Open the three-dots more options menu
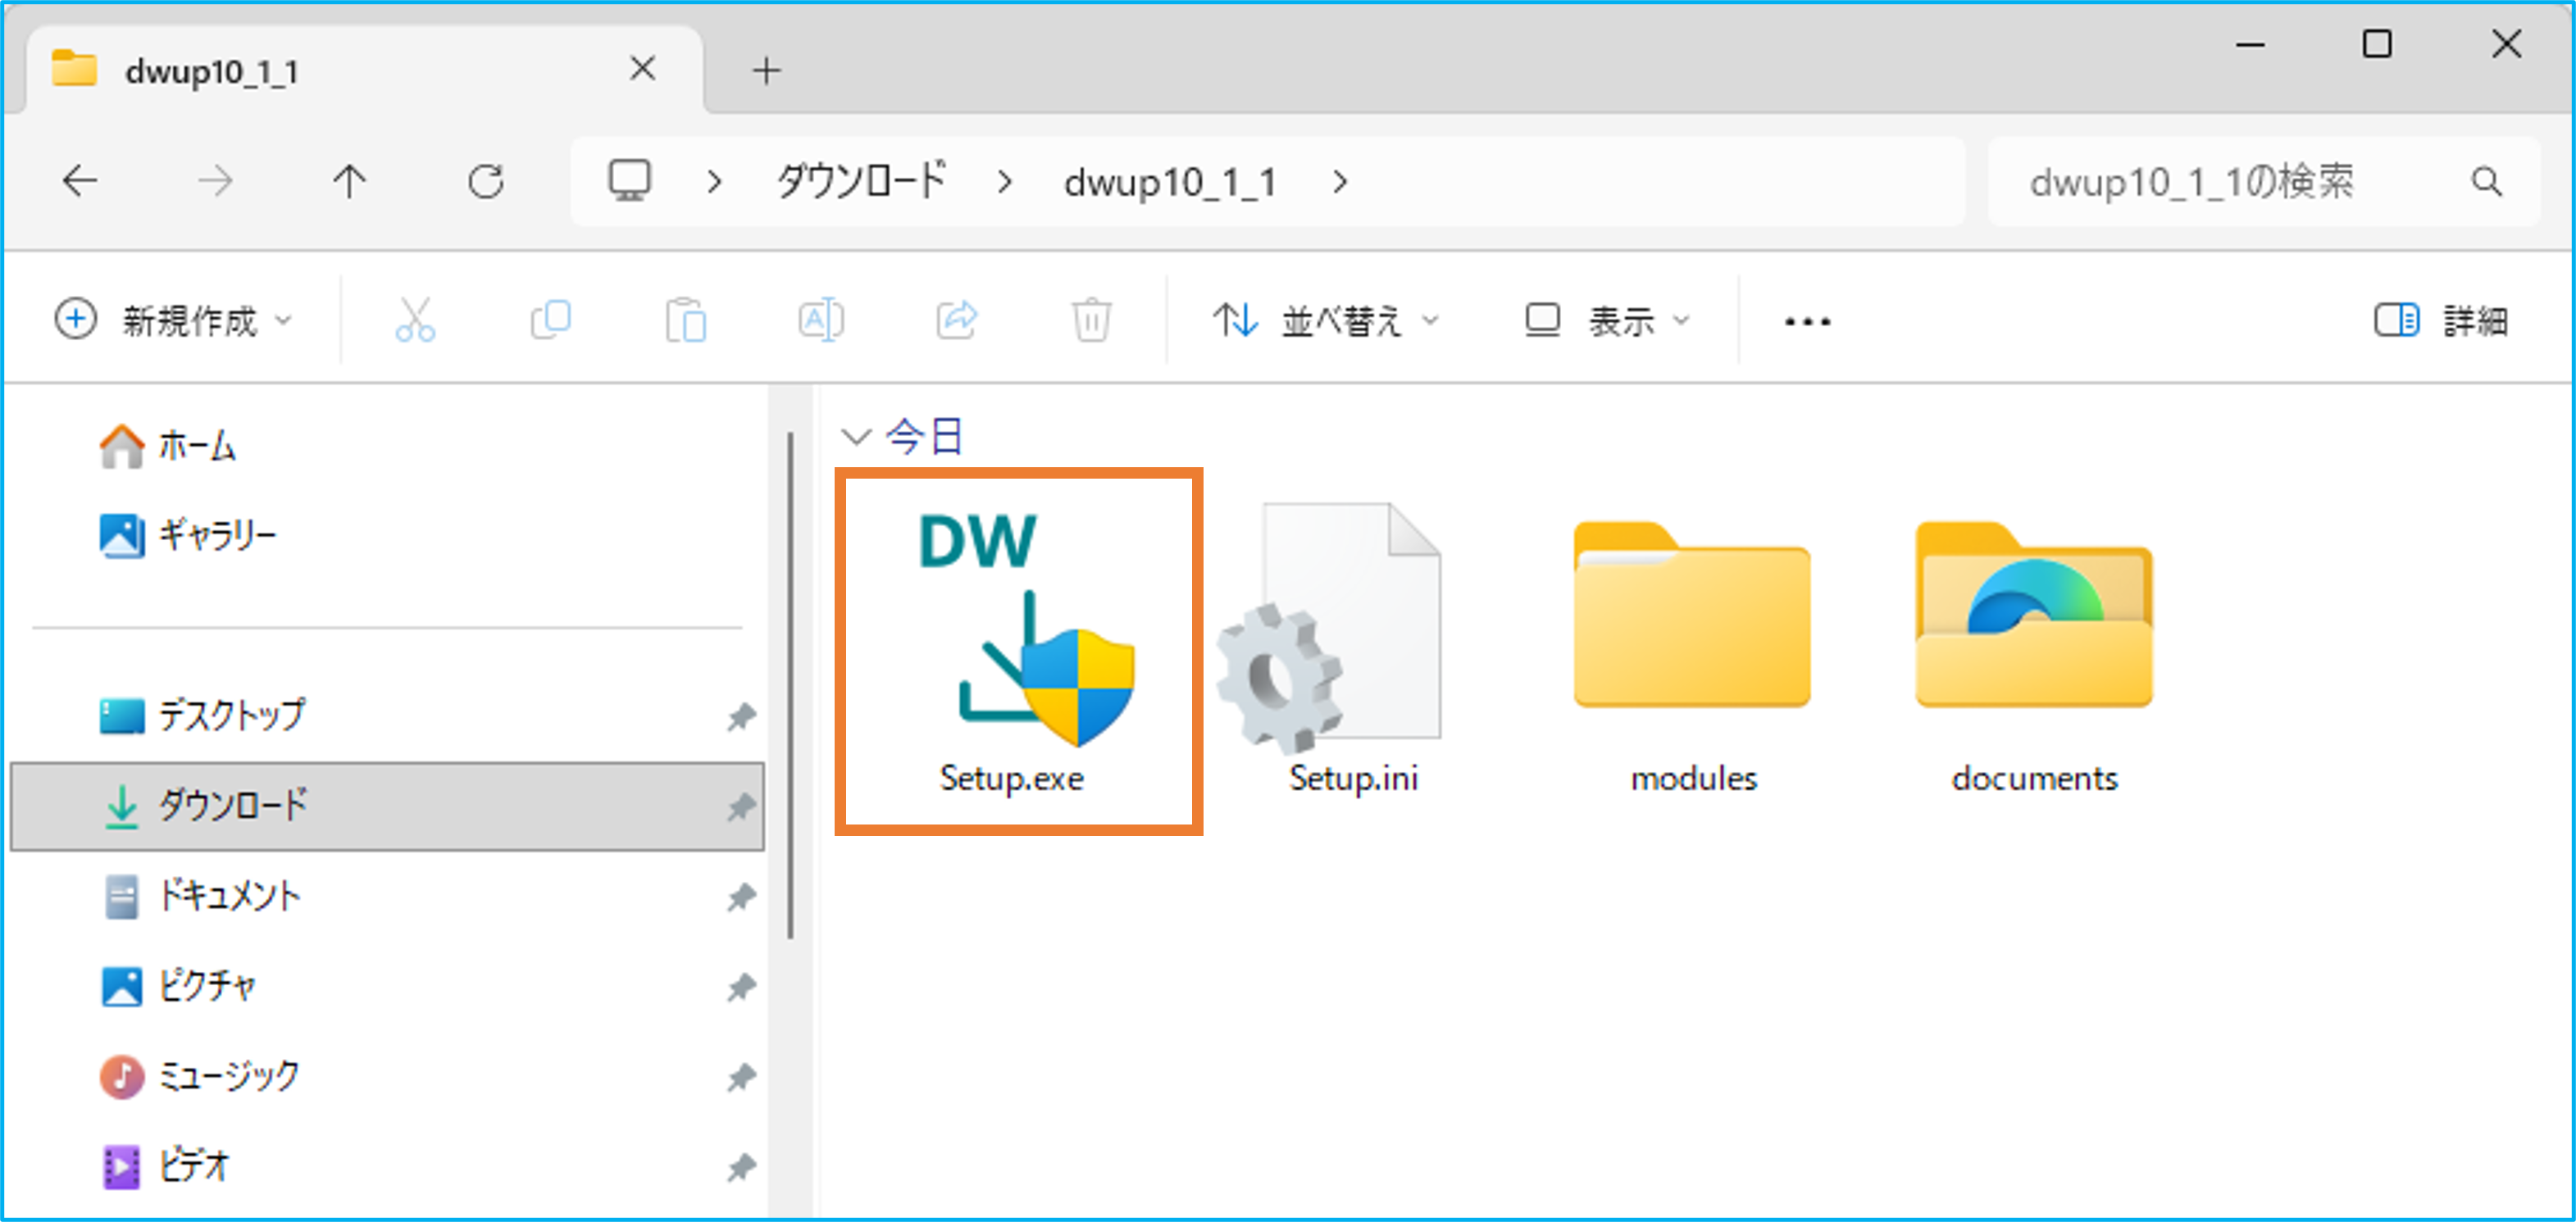Viewport: 2576px width, 1222px height. 1807,321
